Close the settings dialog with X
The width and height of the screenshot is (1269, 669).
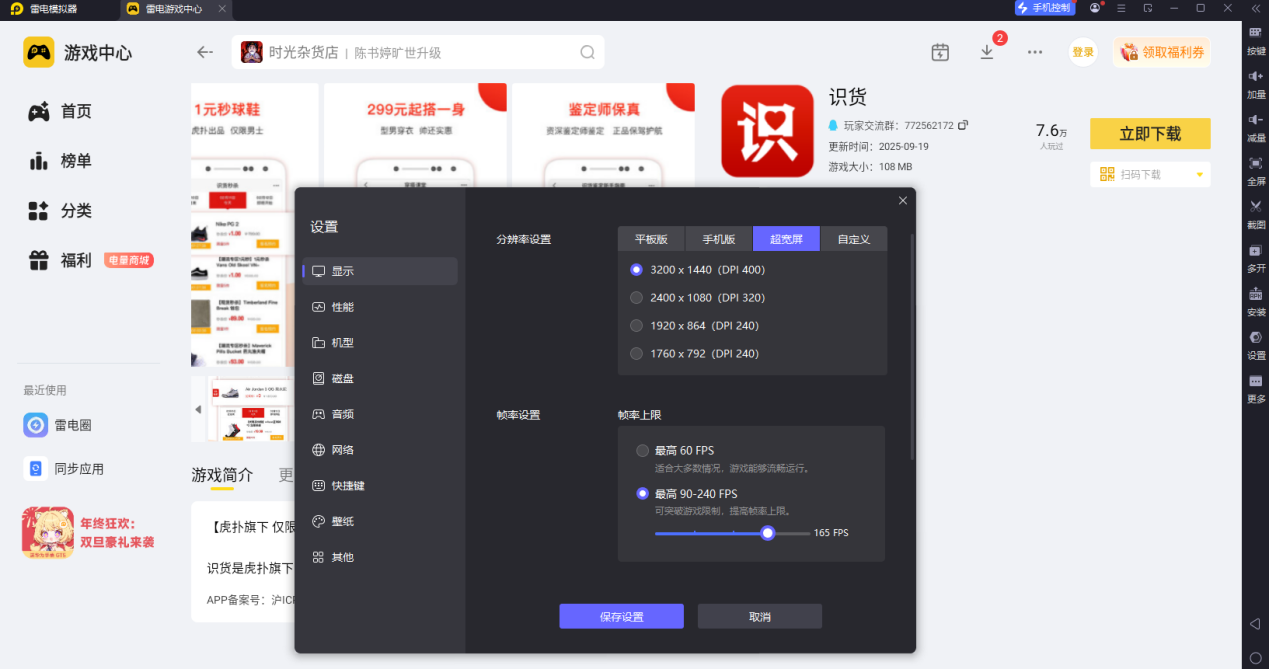coord(903,201)
